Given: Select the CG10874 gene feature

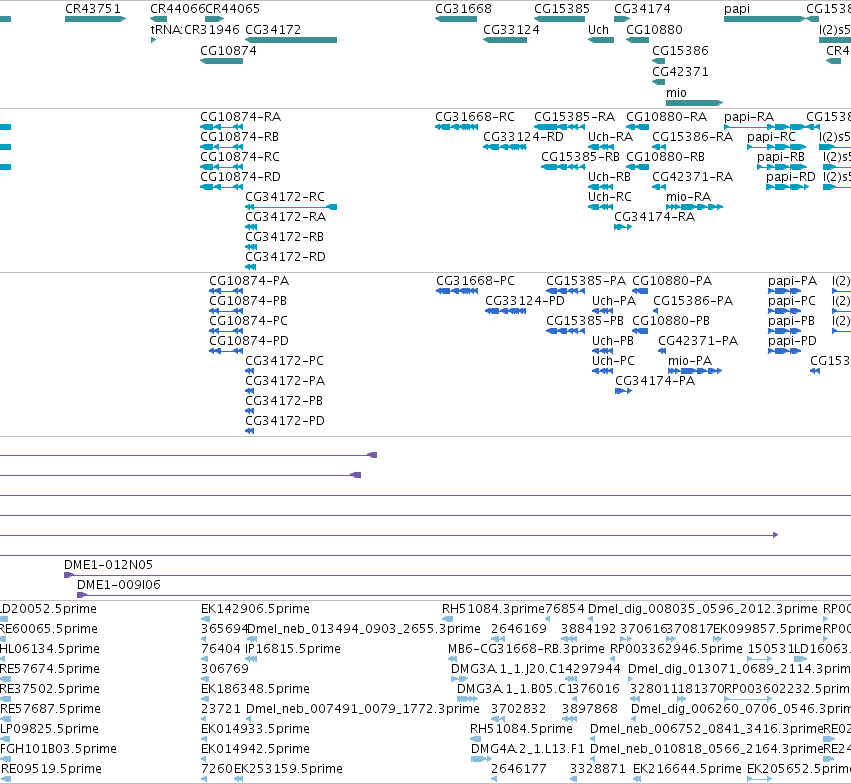Looking at the screenshot, I should click(221, 61).
